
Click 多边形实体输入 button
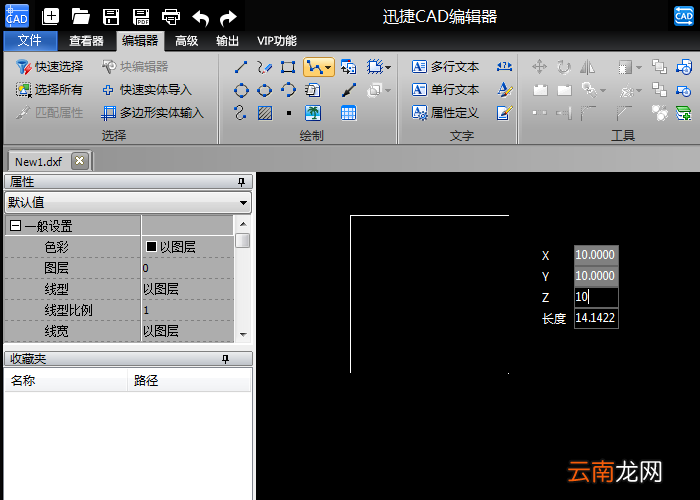pyautogui.click(x=152, y=113)
